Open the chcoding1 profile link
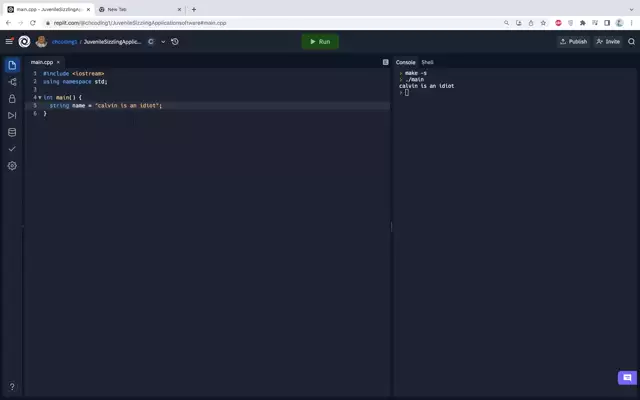 click(64, 42)
